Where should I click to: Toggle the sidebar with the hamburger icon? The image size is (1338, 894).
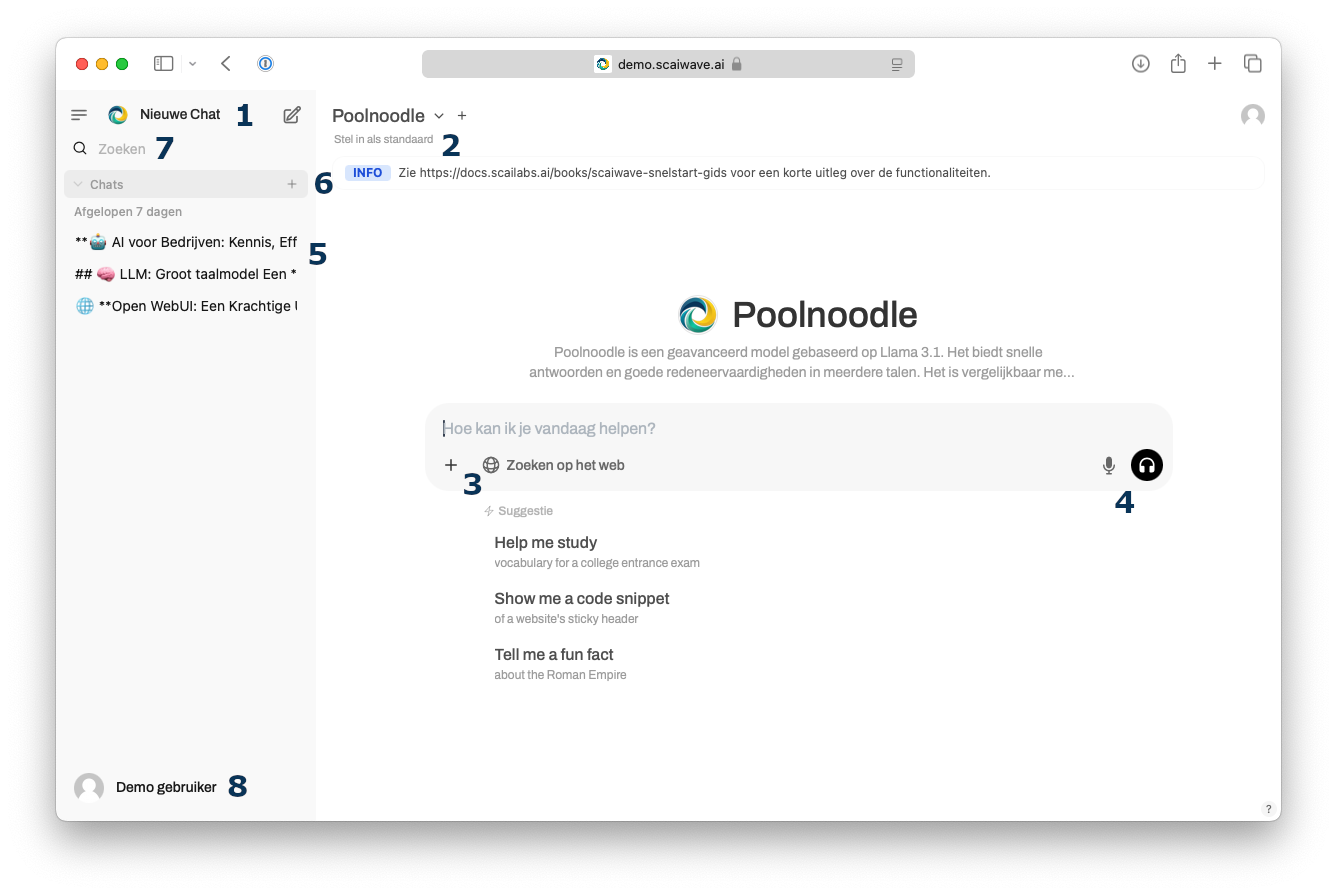coord(79,115)
